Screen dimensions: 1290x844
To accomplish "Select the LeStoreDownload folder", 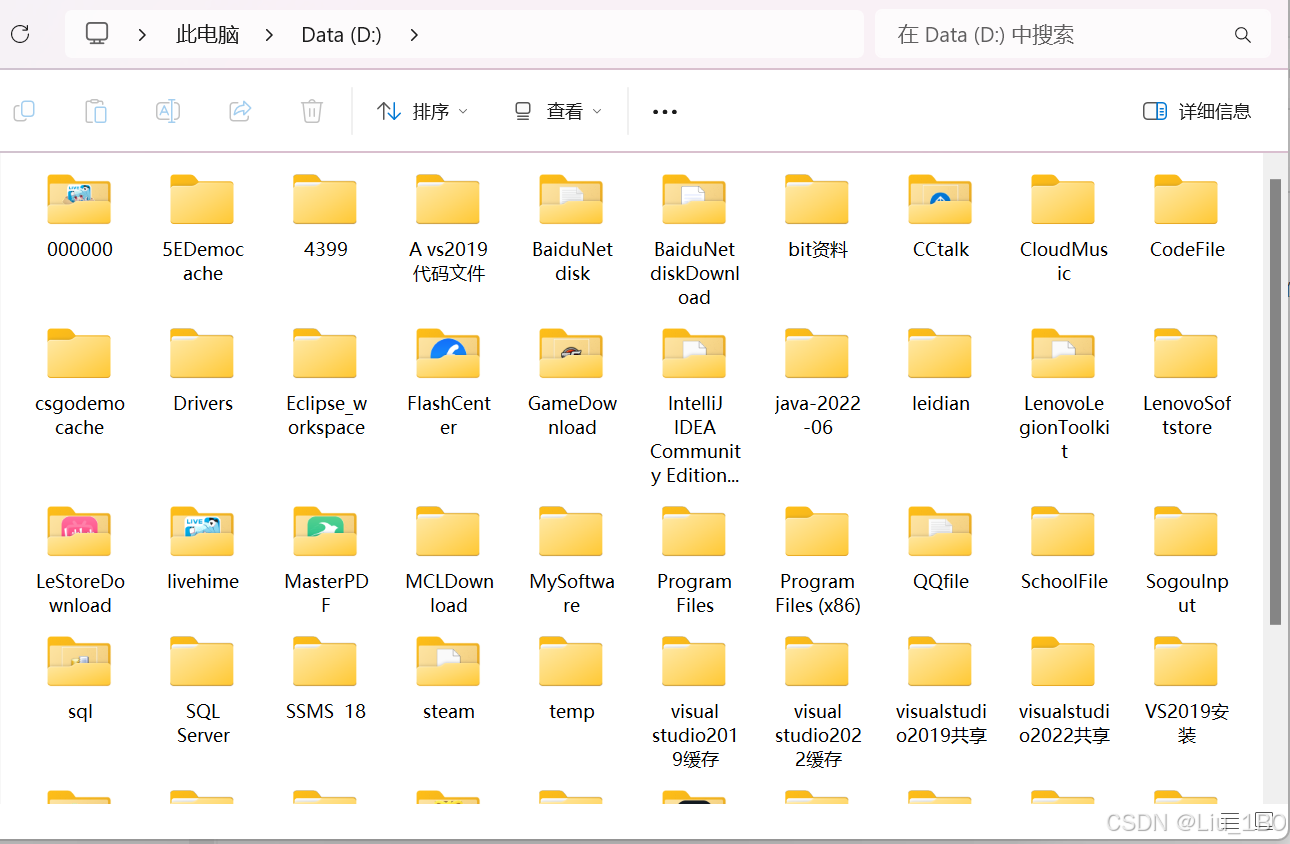I will (x=80, y=560).
